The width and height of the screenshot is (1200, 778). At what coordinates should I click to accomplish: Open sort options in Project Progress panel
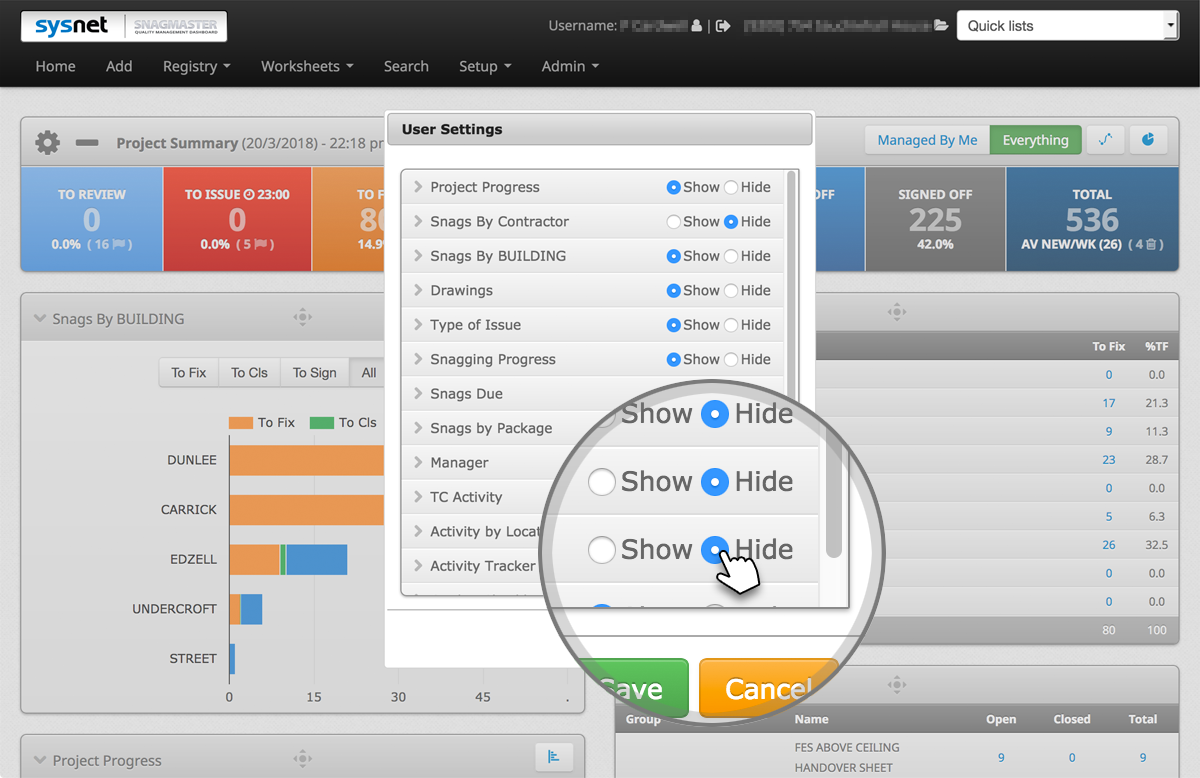point(554,757)
